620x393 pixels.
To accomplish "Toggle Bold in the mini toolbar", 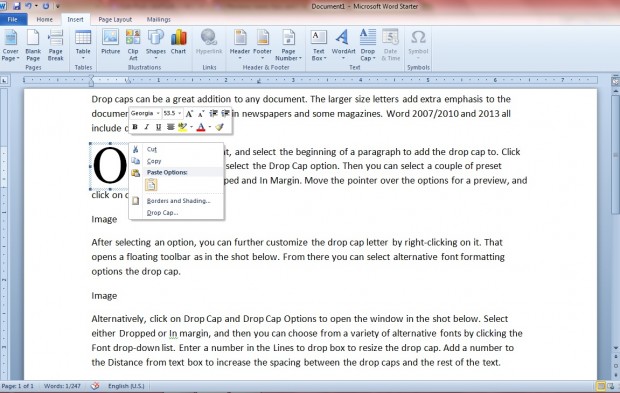I will pos(135,127).
